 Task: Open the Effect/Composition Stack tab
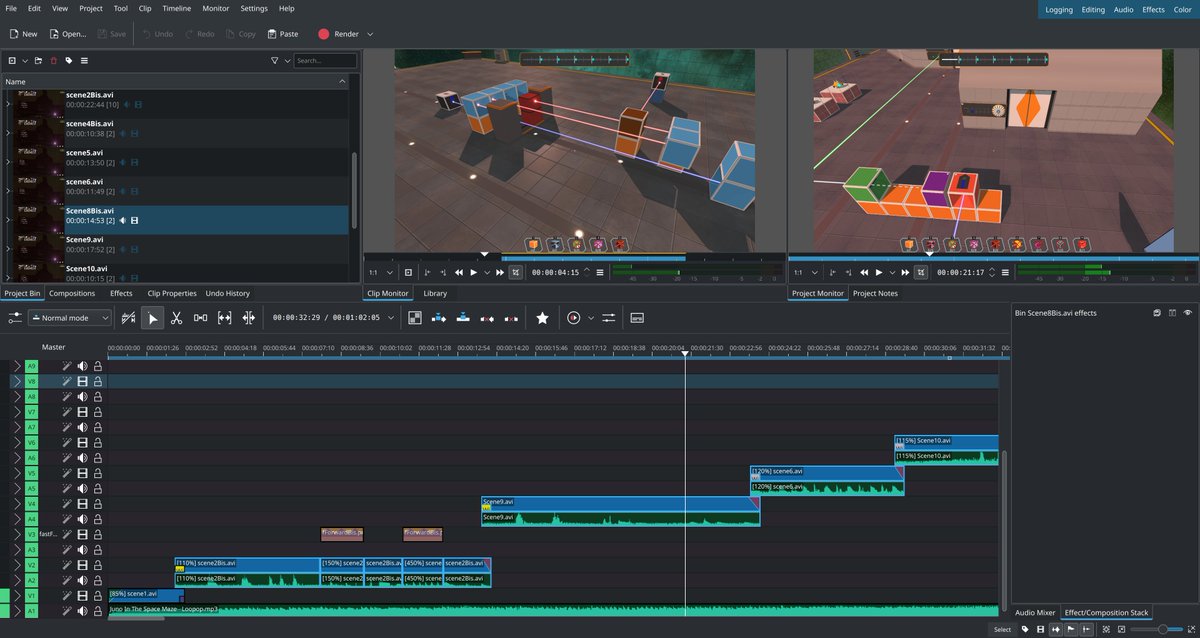click(1106, 612)
